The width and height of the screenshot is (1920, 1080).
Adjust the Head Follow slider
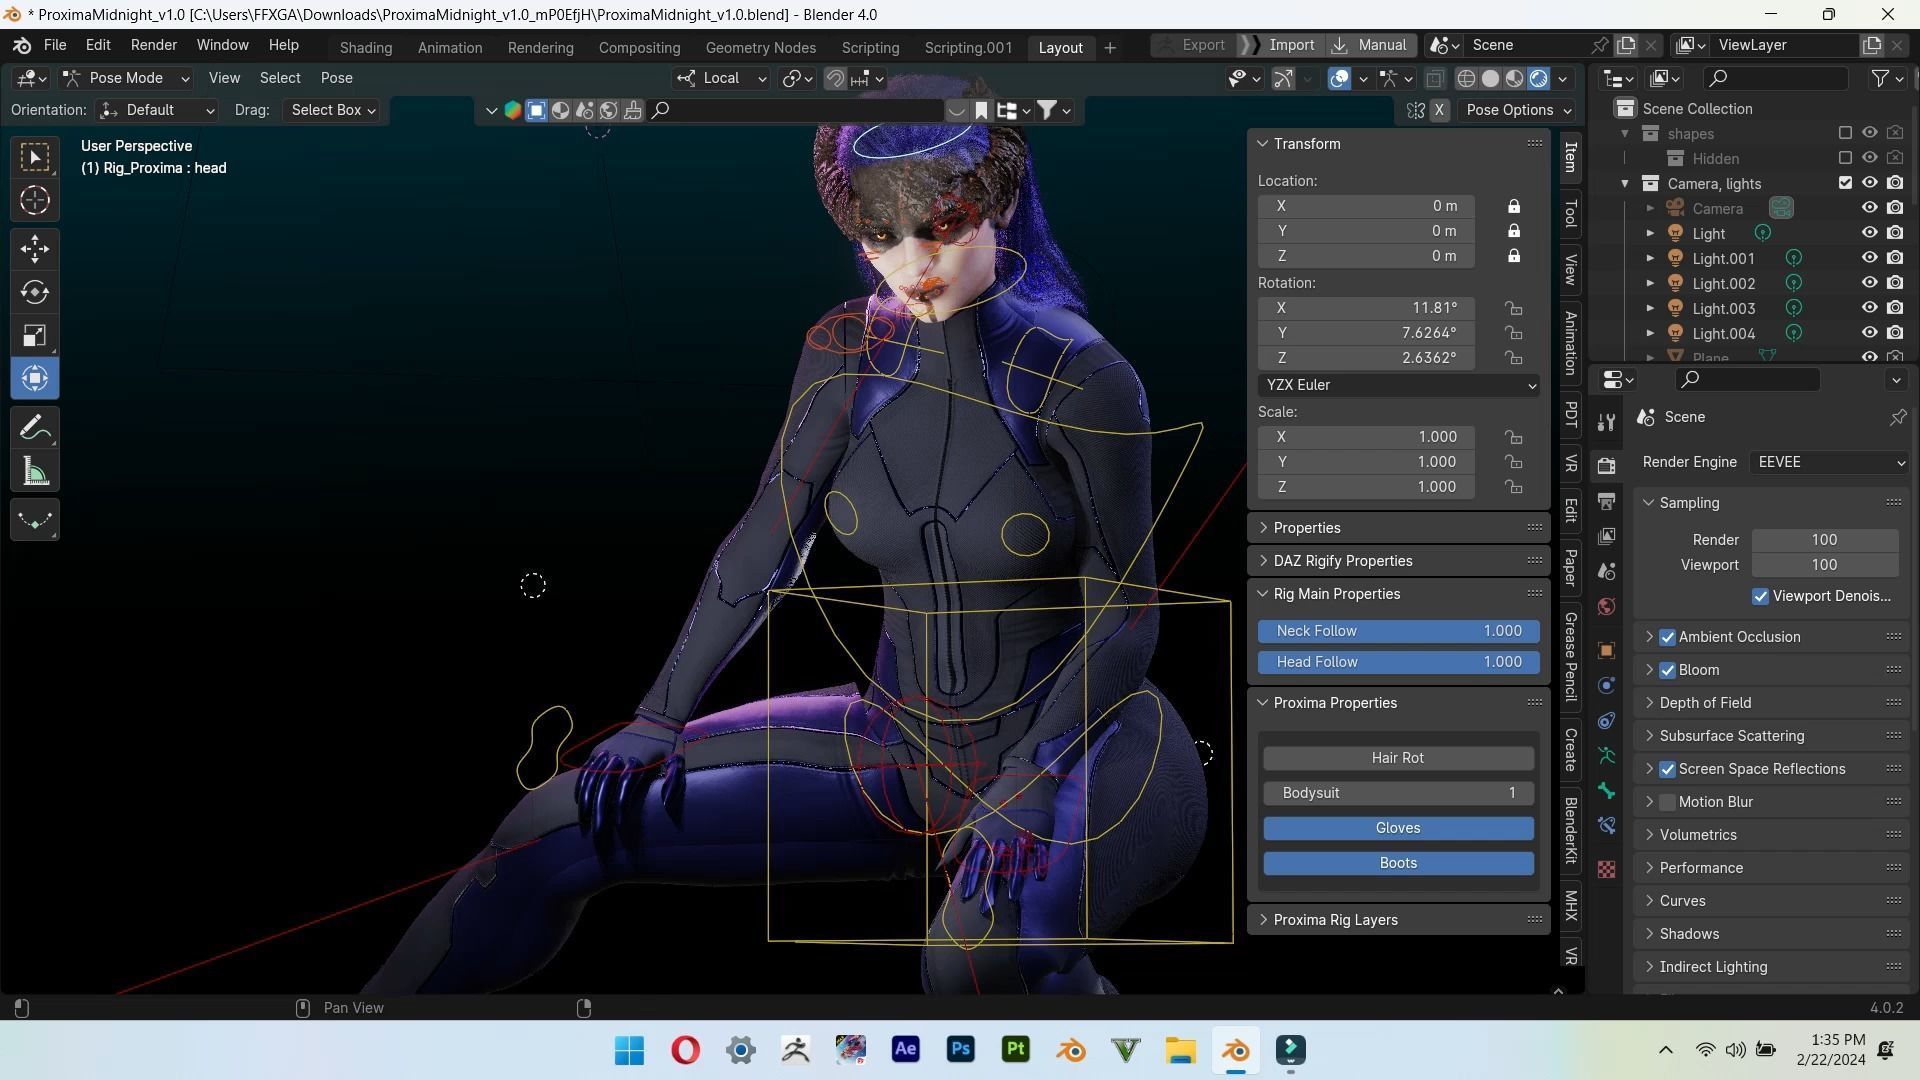pos(1398,662)
